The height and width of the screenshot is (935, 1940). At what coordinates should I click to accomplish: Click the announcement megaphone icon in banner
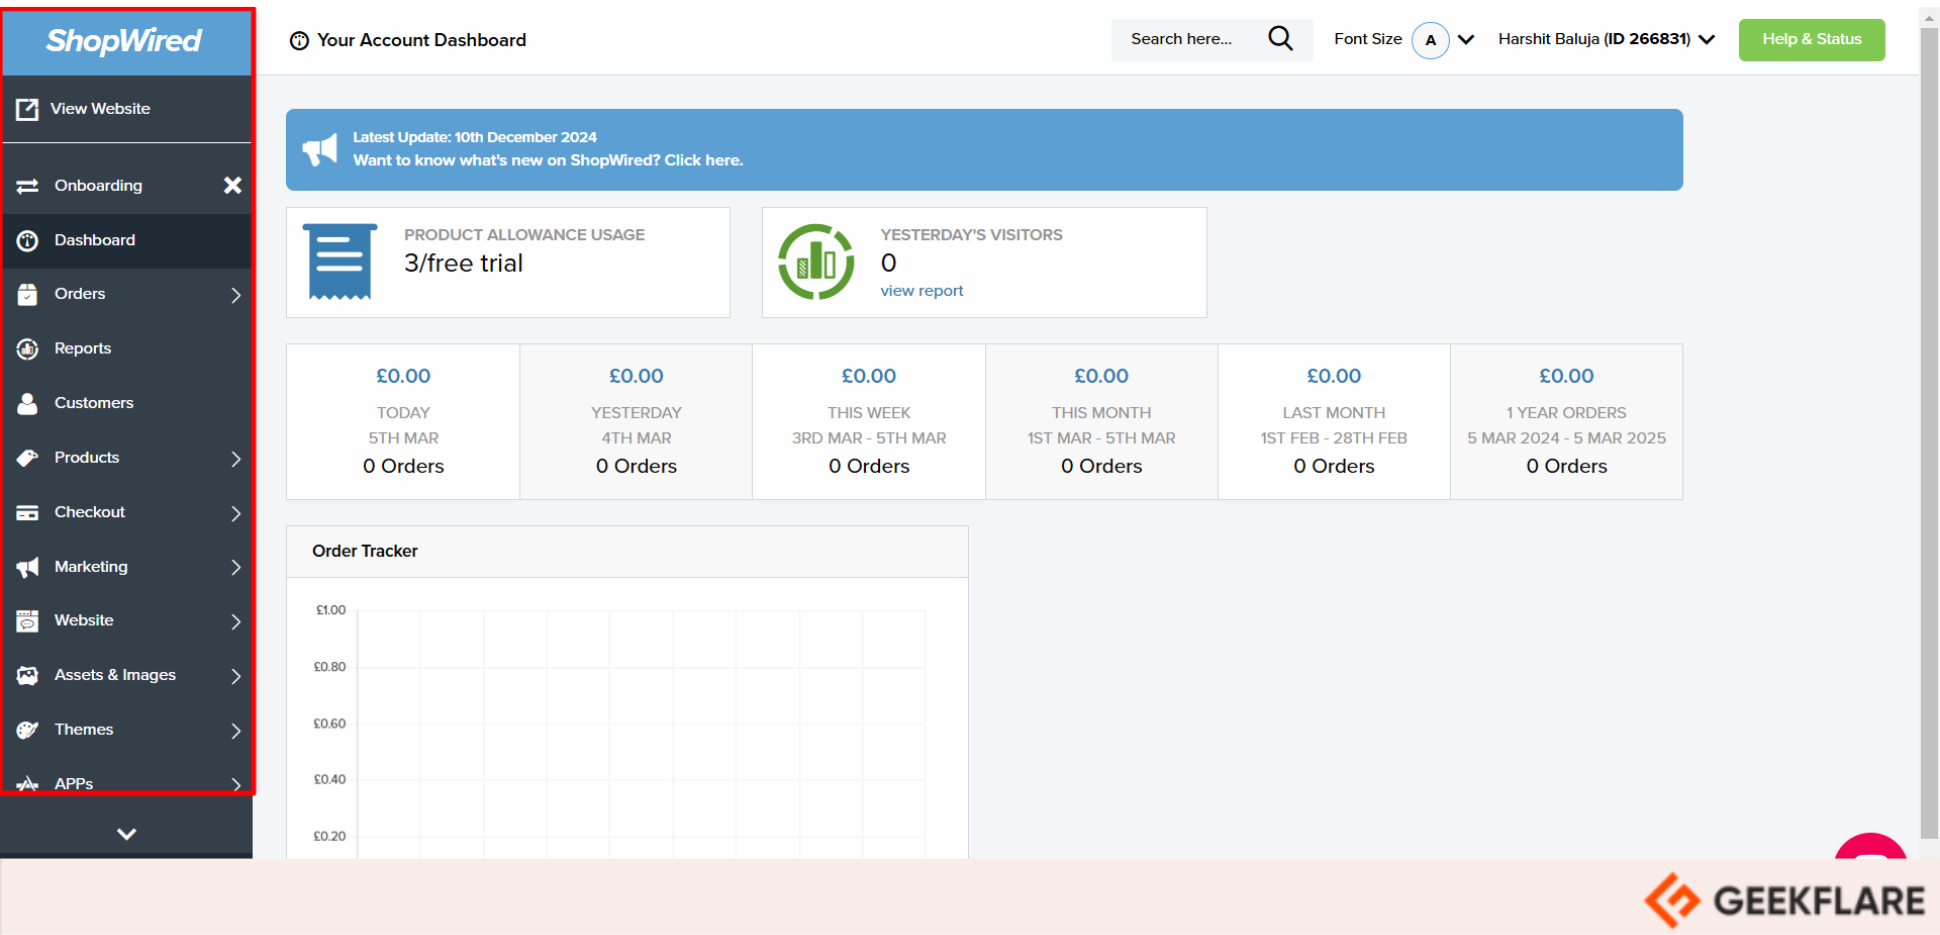click(x=320, y=150)
